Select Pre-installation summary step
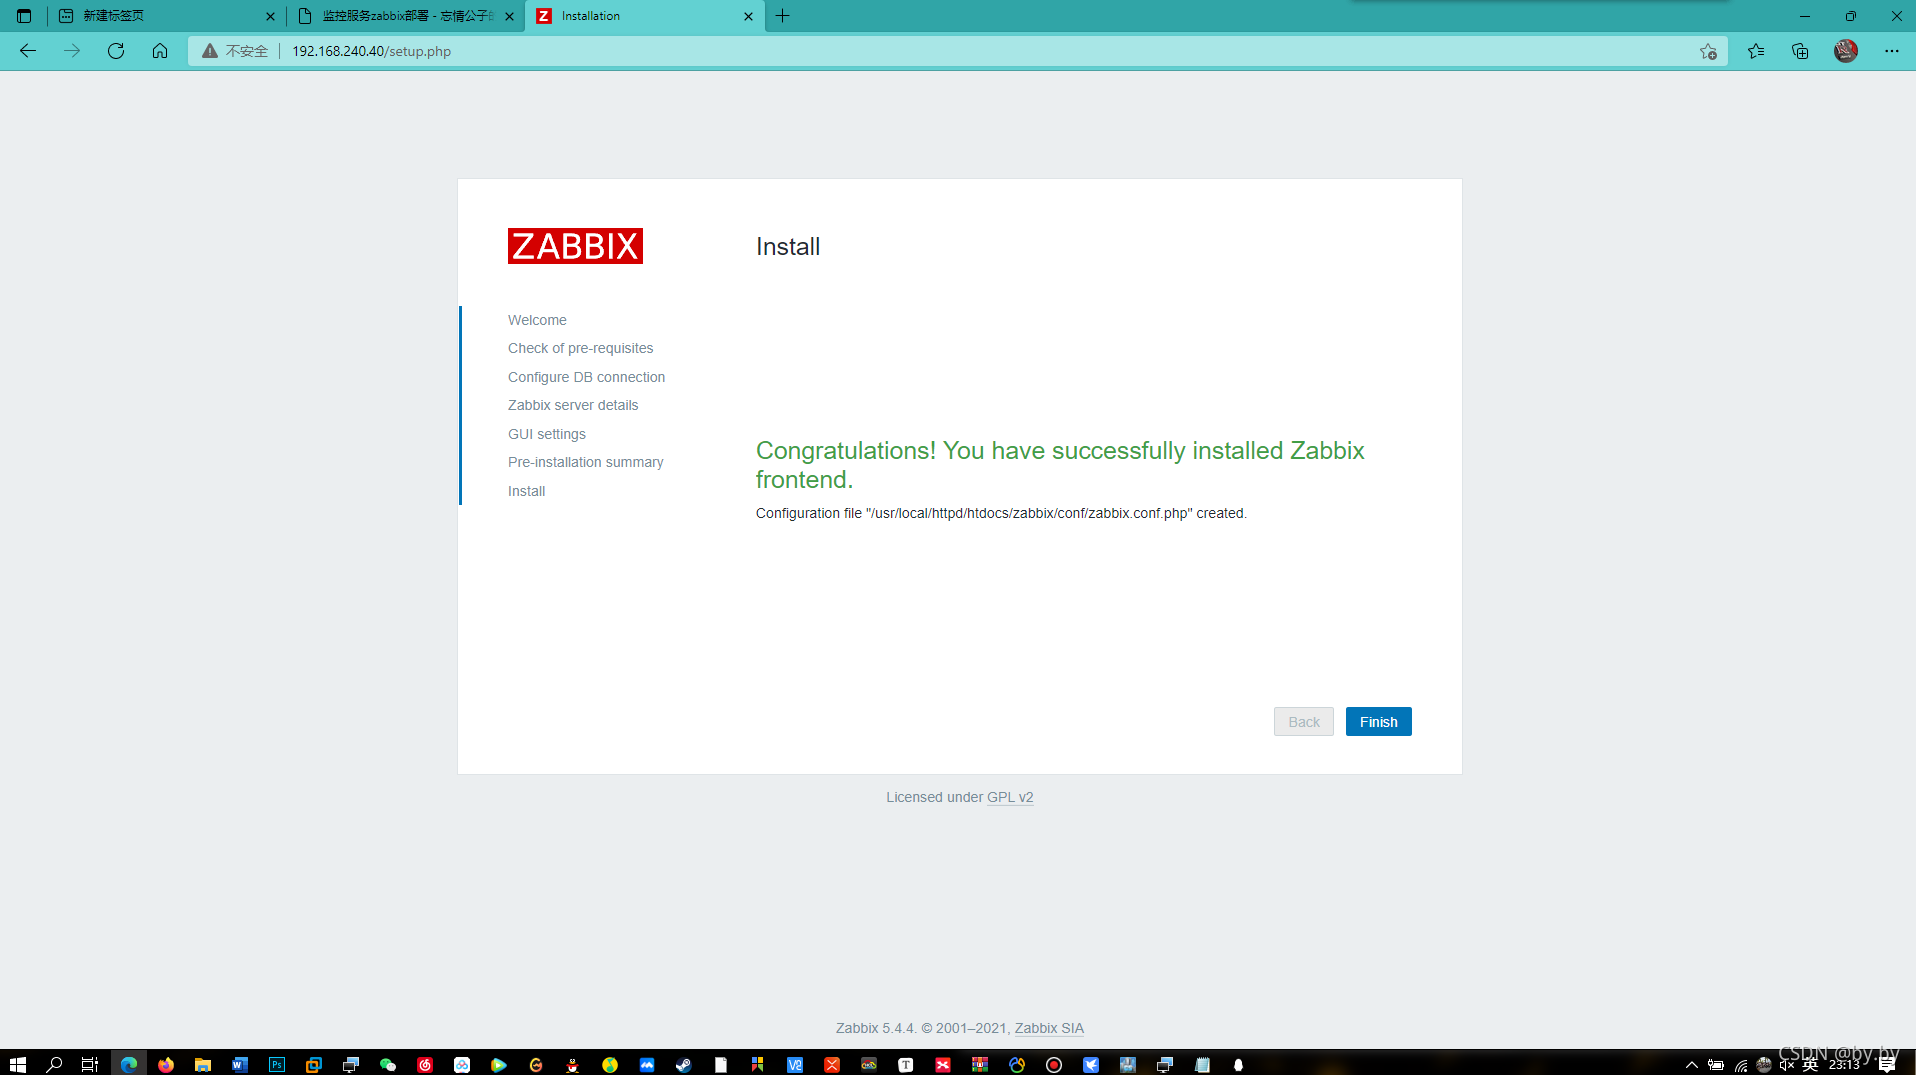 click(x=585, y=462)
